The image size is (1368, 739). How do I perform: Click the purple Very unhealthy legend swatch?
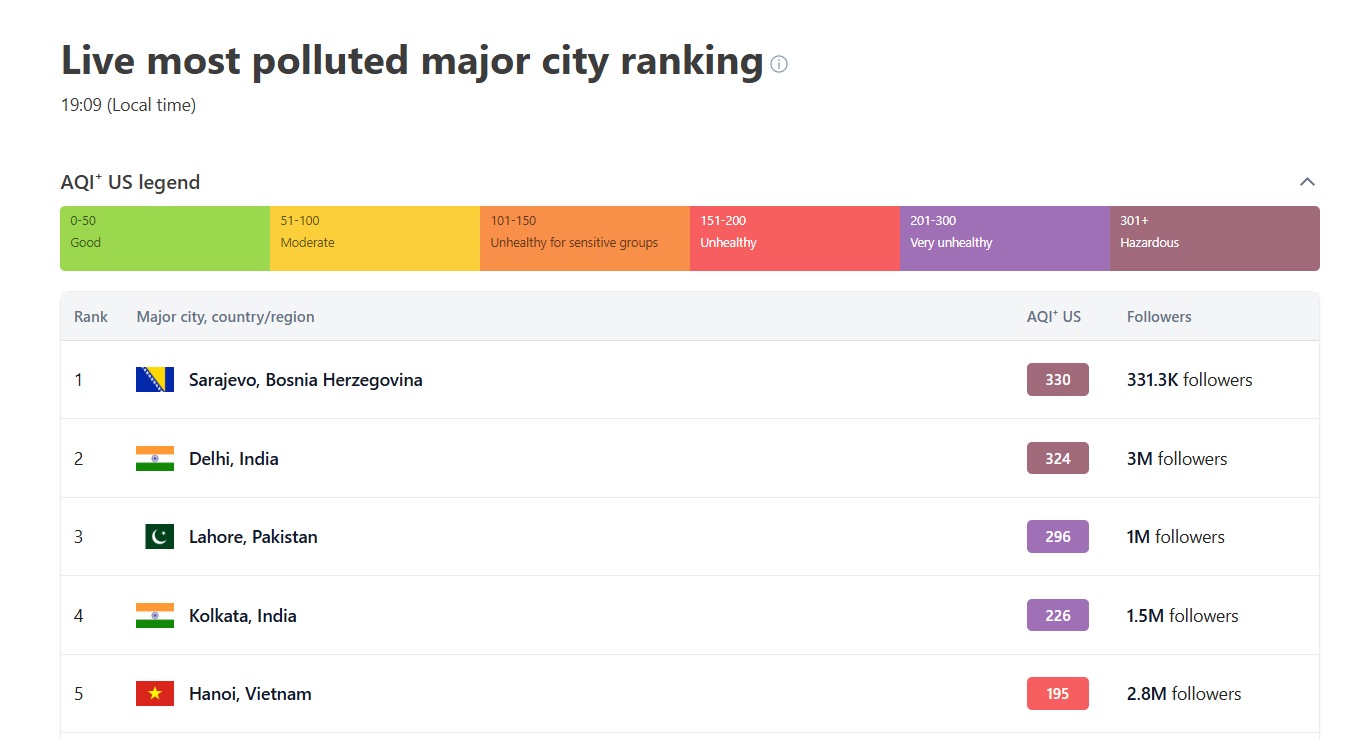click(x=1005, y=238)
